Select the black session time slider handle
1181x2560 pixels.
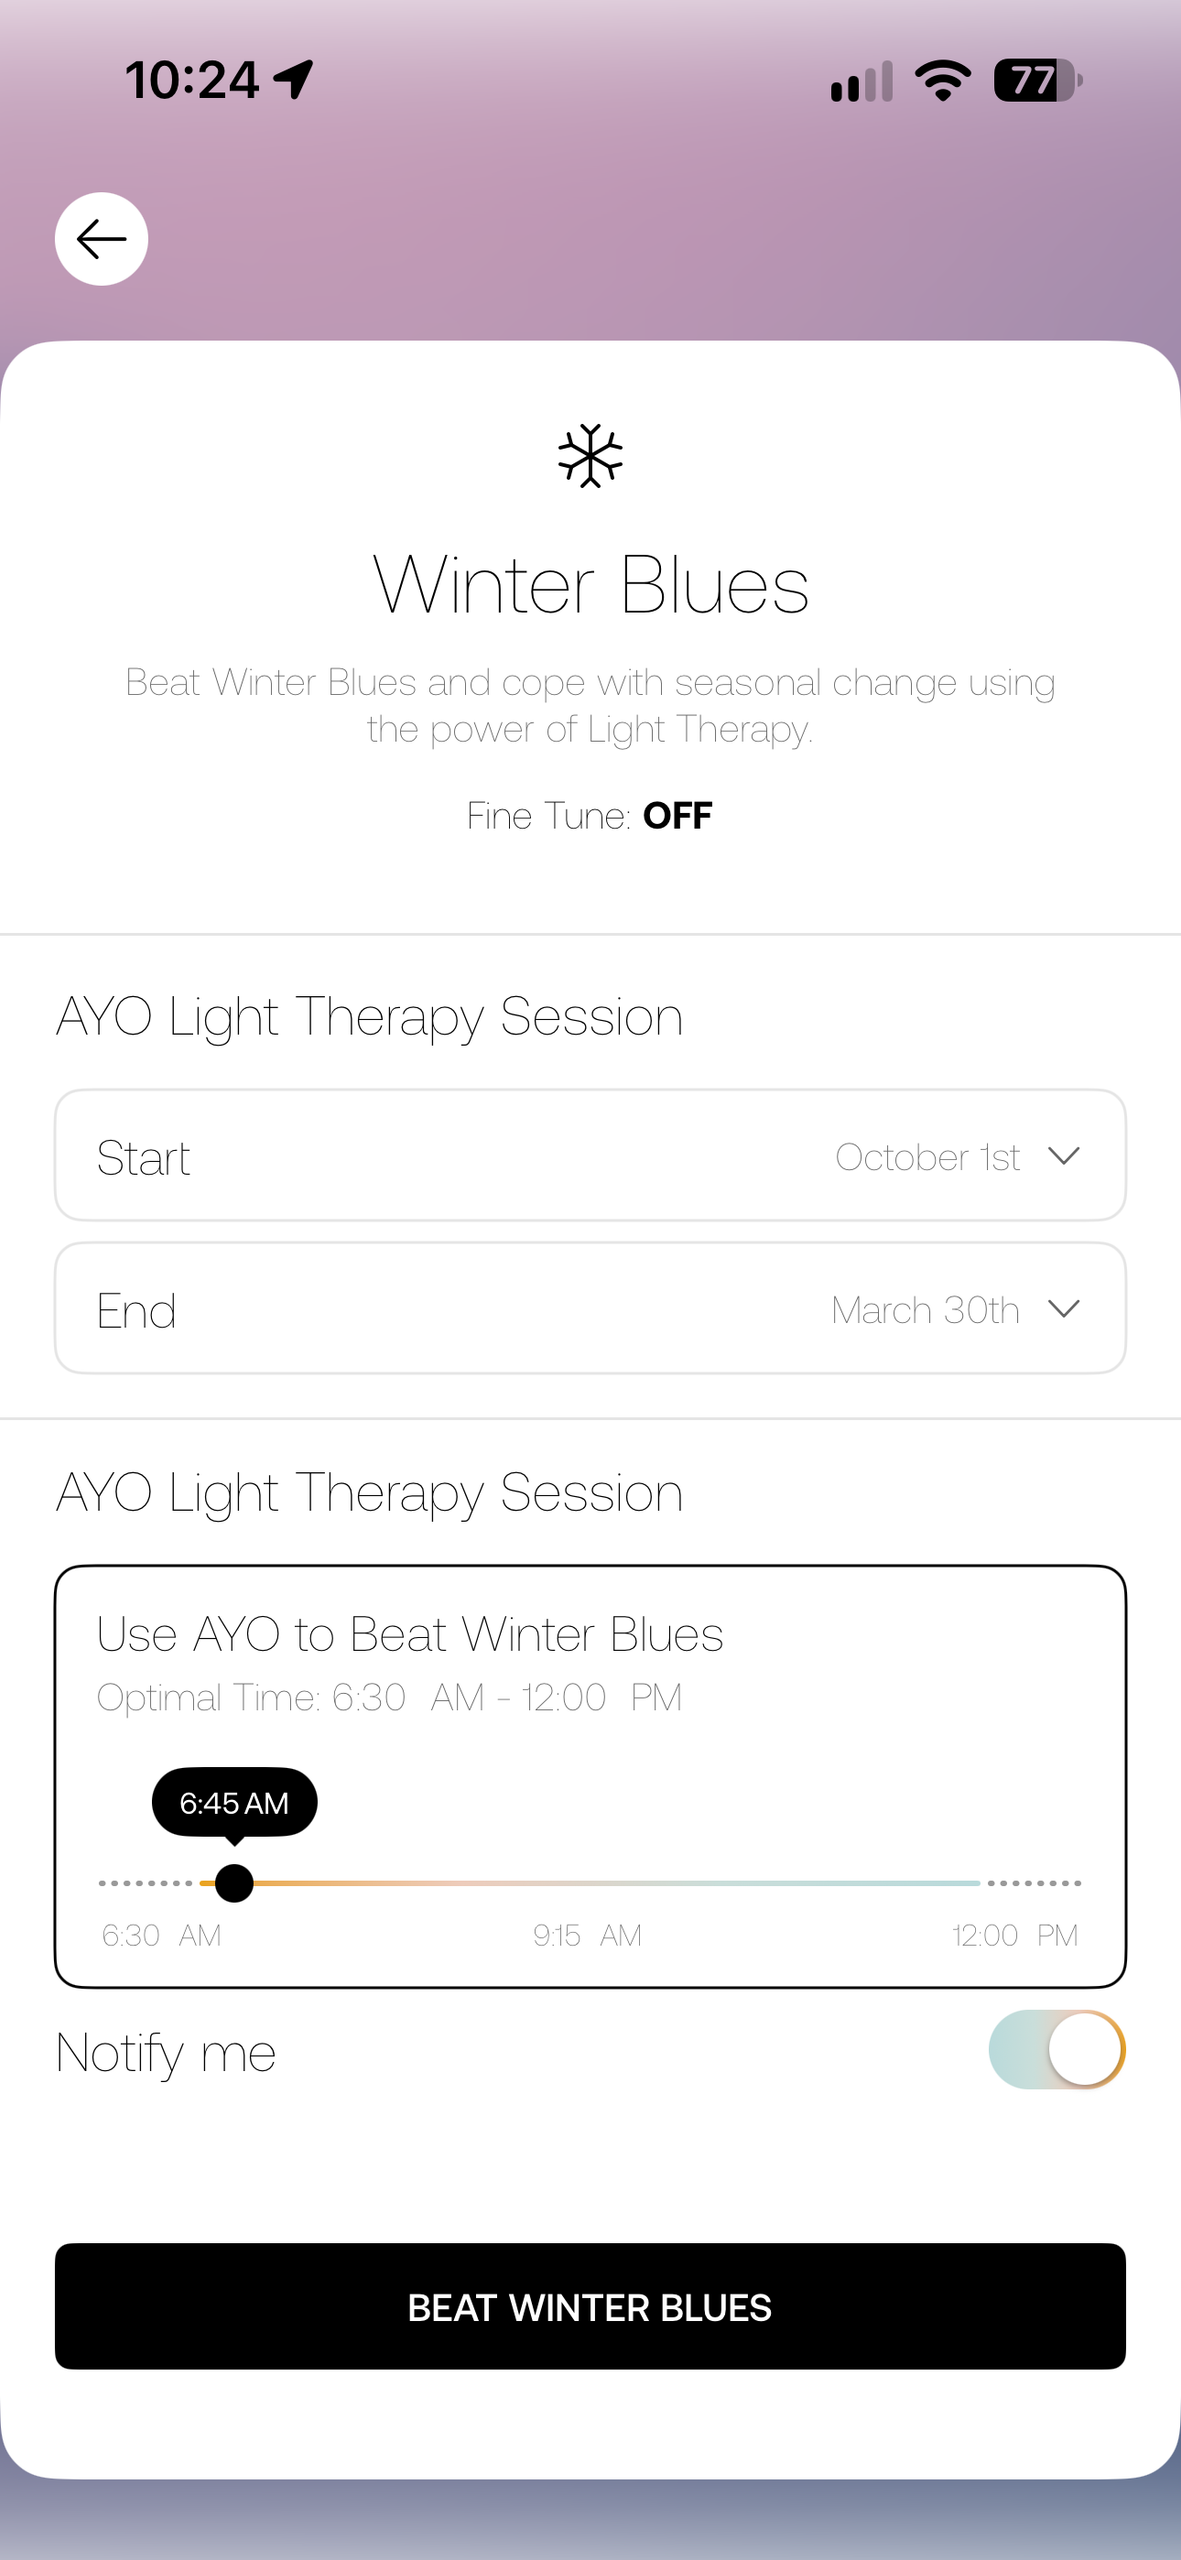point(234,1883)
